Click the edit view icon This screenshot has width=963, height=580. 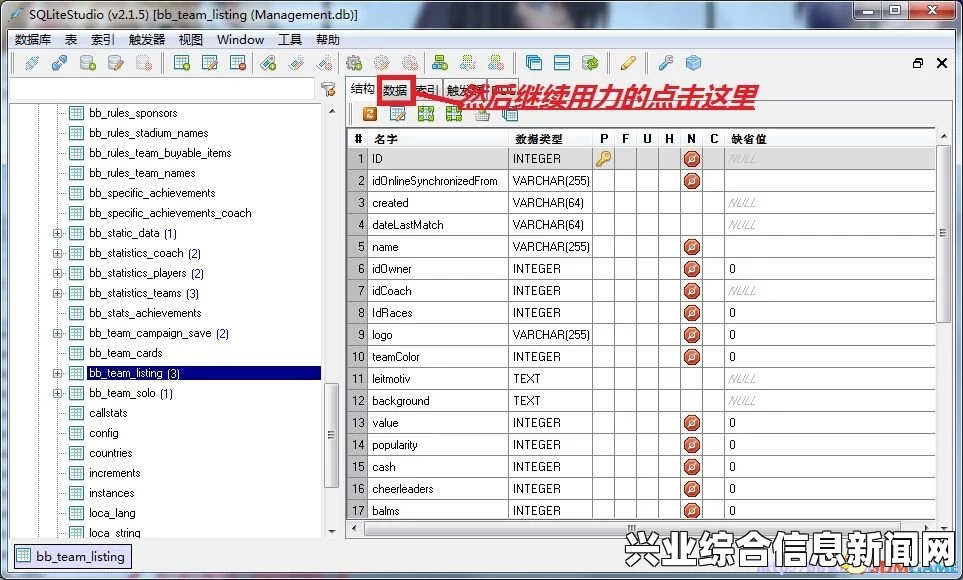tap(468, 63)
